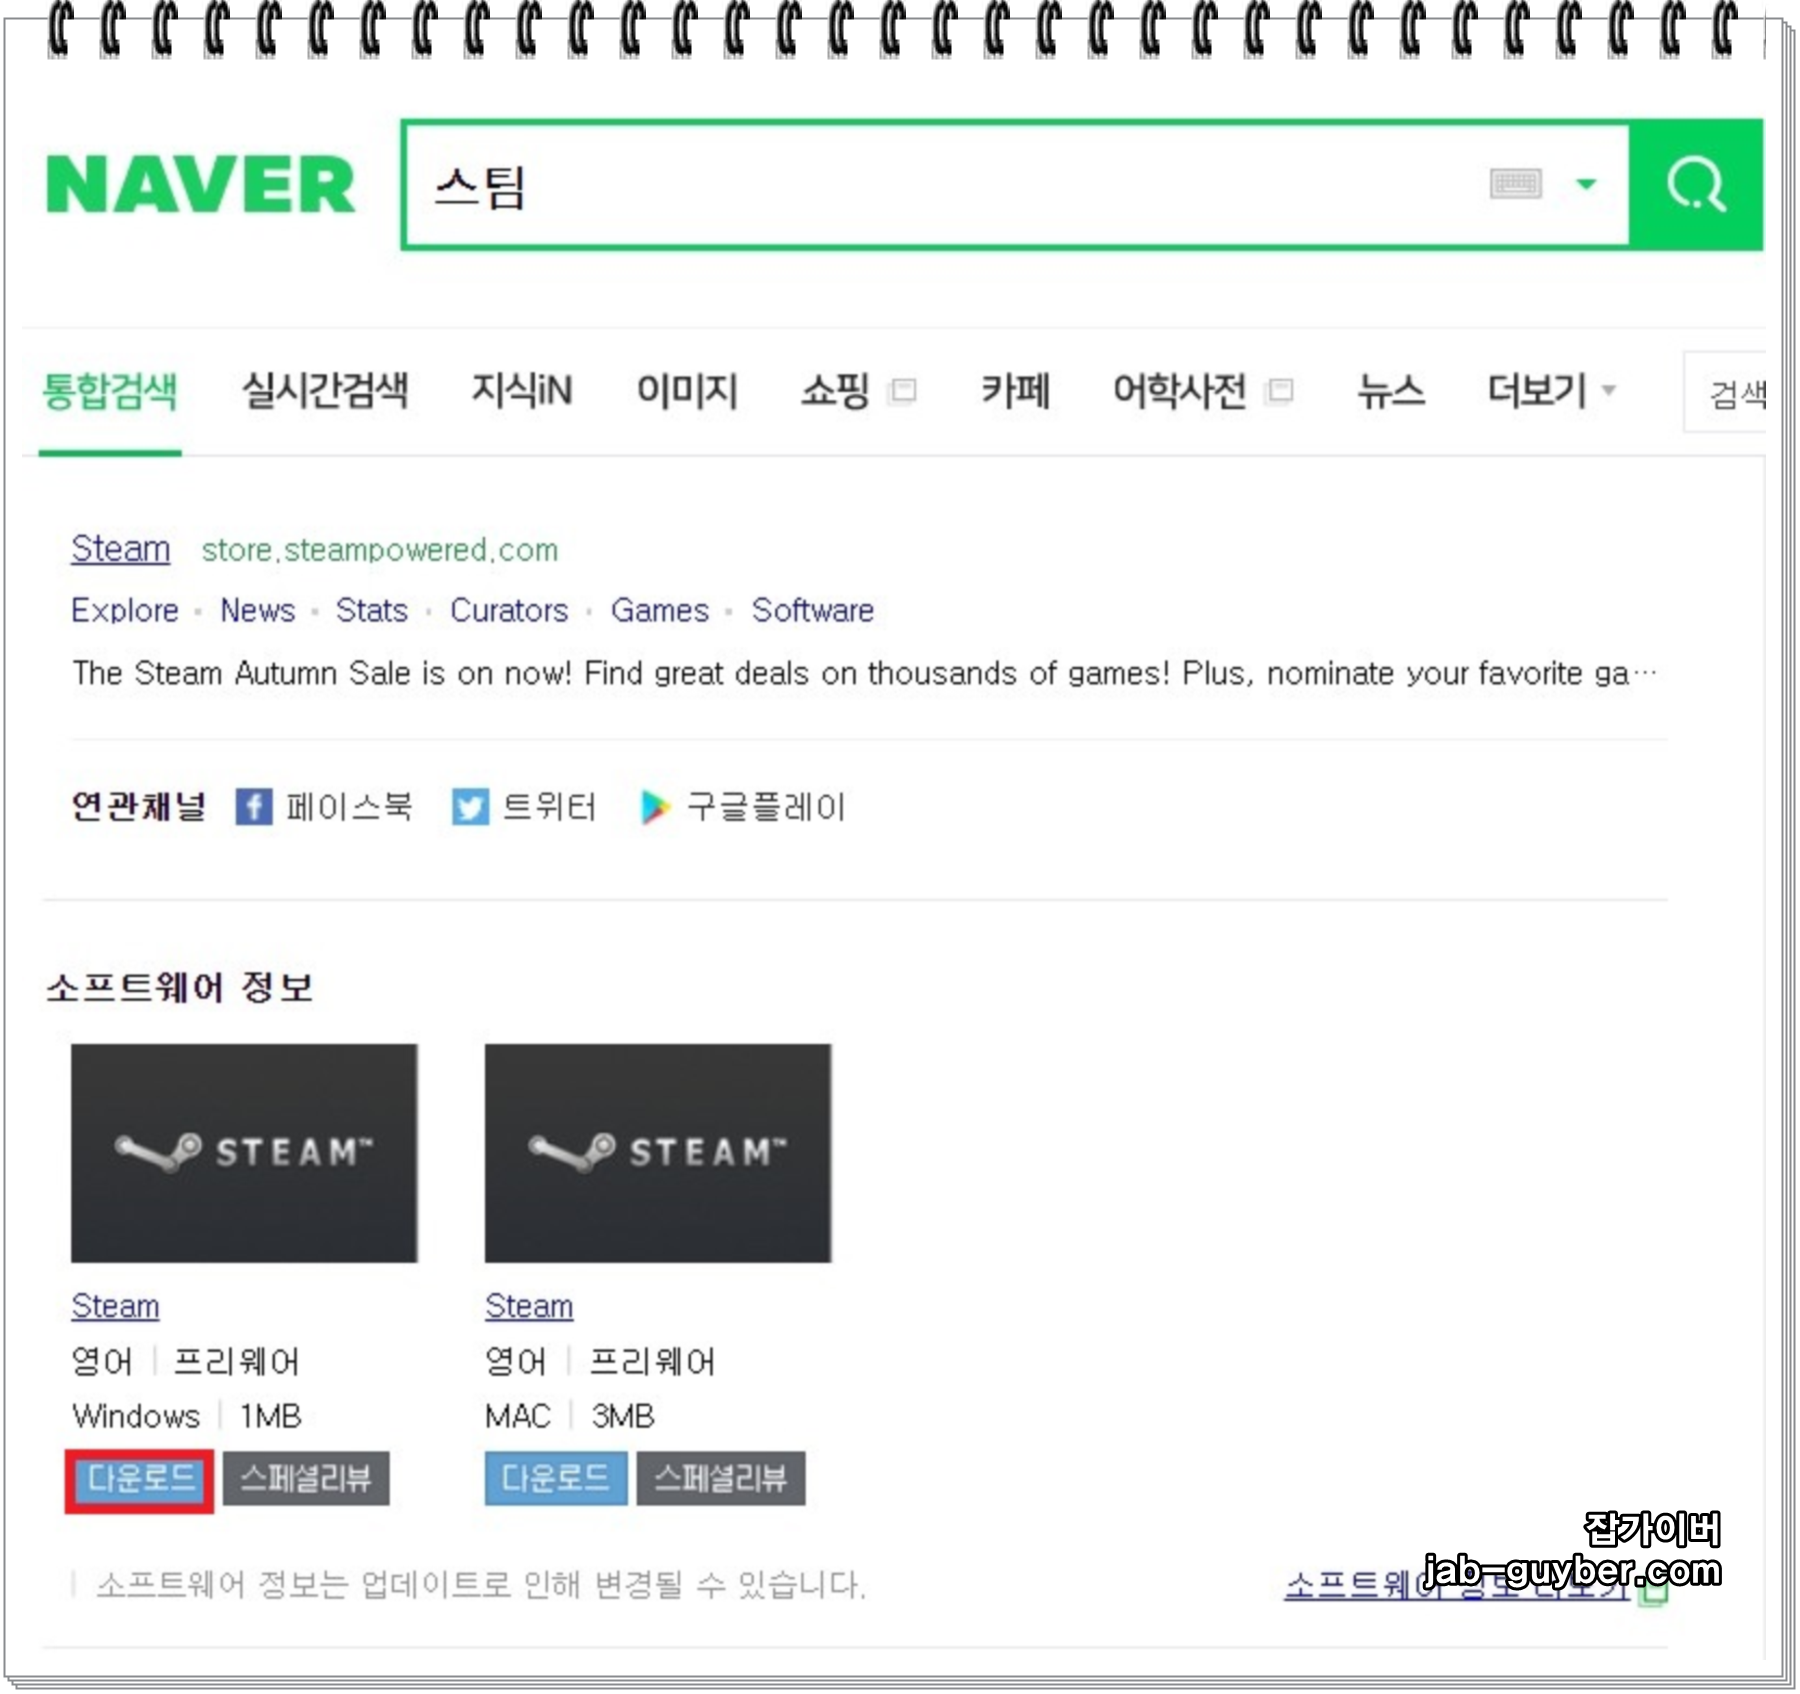Click the 연관채널 label
Viewport: 1800px width, 1694px height.
[x=138, y=807]
